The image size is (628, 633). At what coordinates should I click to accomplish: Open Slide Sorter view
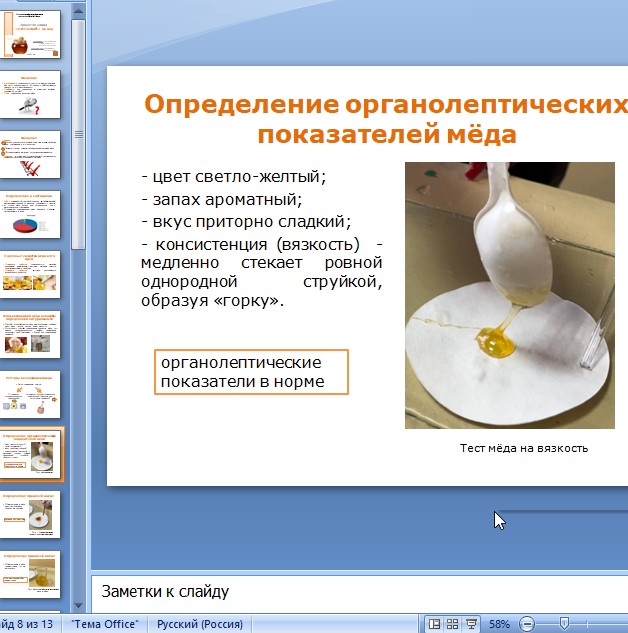pyautogui.click(x=453, y=624)
